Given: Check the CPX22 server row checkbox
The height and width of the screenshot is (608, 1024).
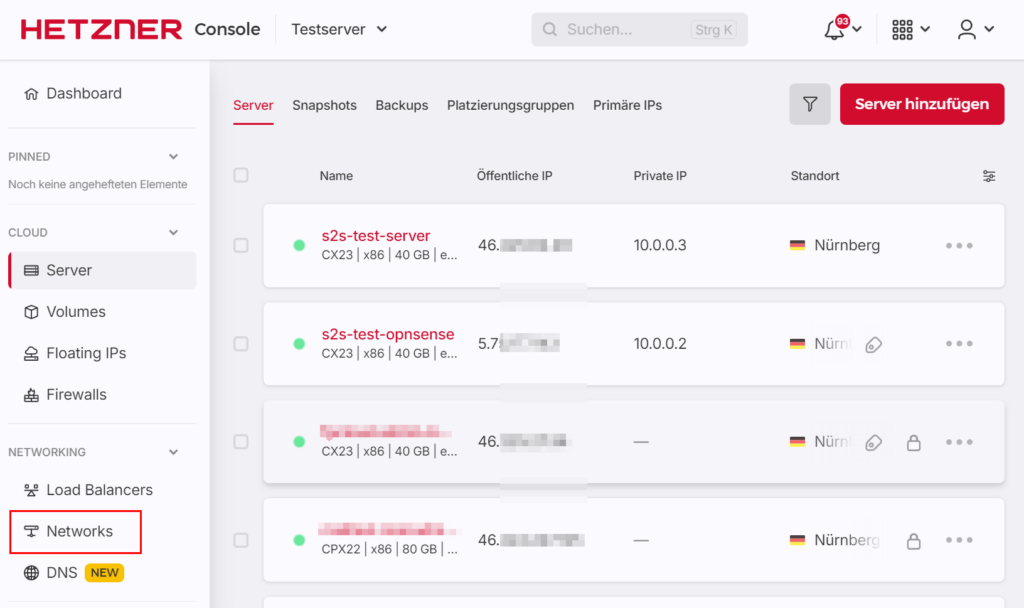Looking at the screenshot, I should coord(241,540).
